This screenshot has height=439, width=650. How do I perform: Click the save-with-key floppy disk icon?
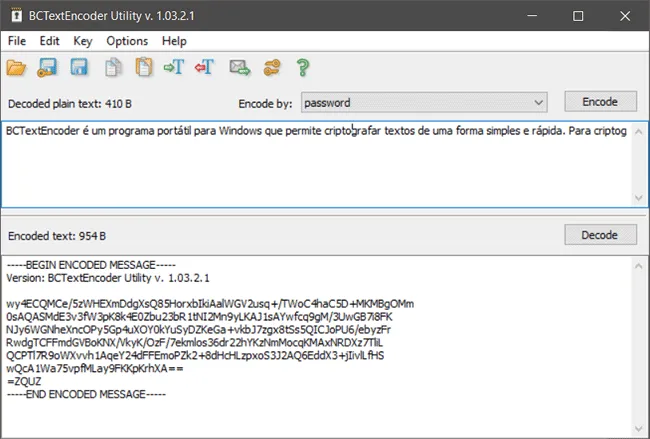[47, 68]
